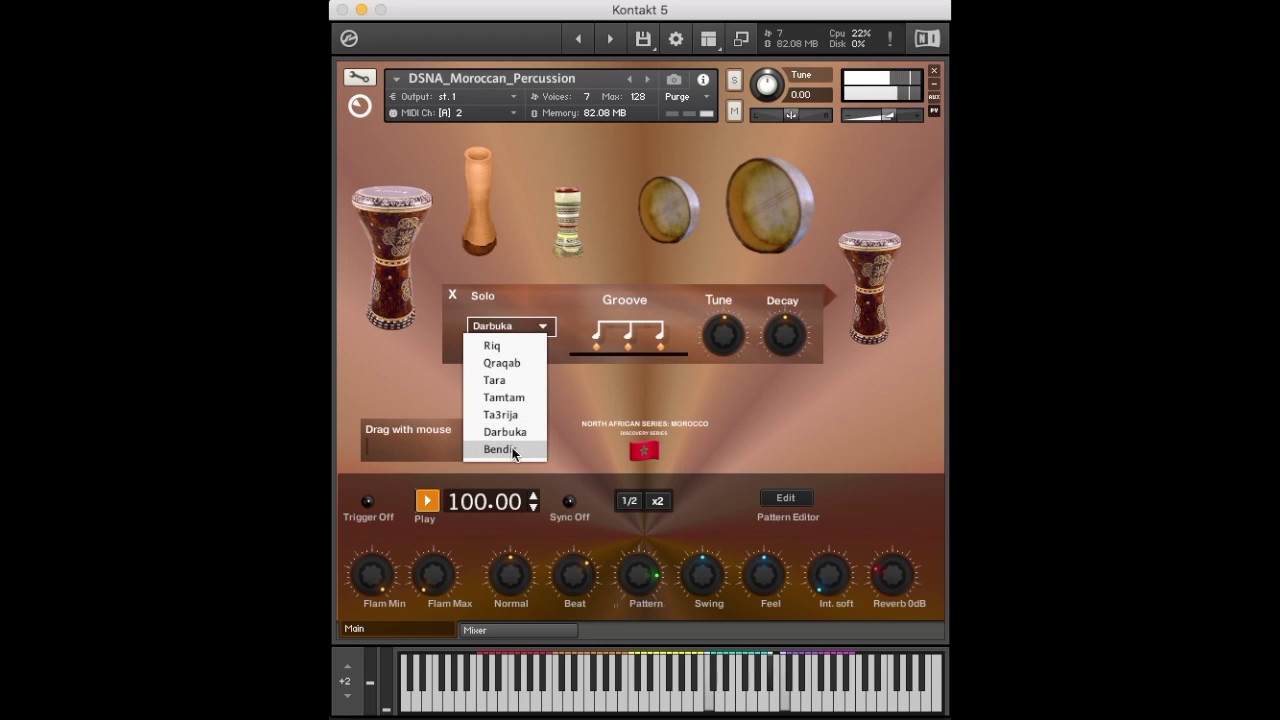Click the exclamation panic button
This screenshot has height=720, width=1280.
(x=890, y=39)
